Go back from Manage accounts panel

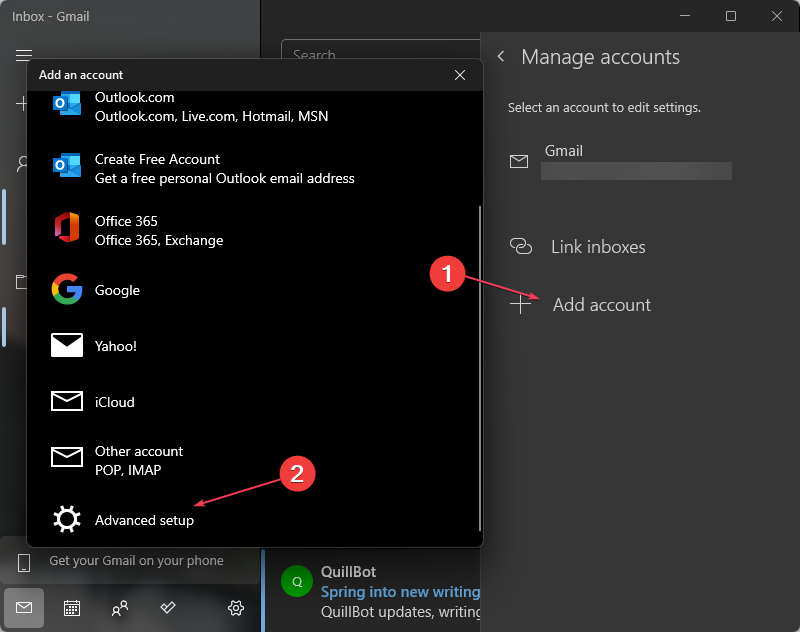click(x=501, y=57)
